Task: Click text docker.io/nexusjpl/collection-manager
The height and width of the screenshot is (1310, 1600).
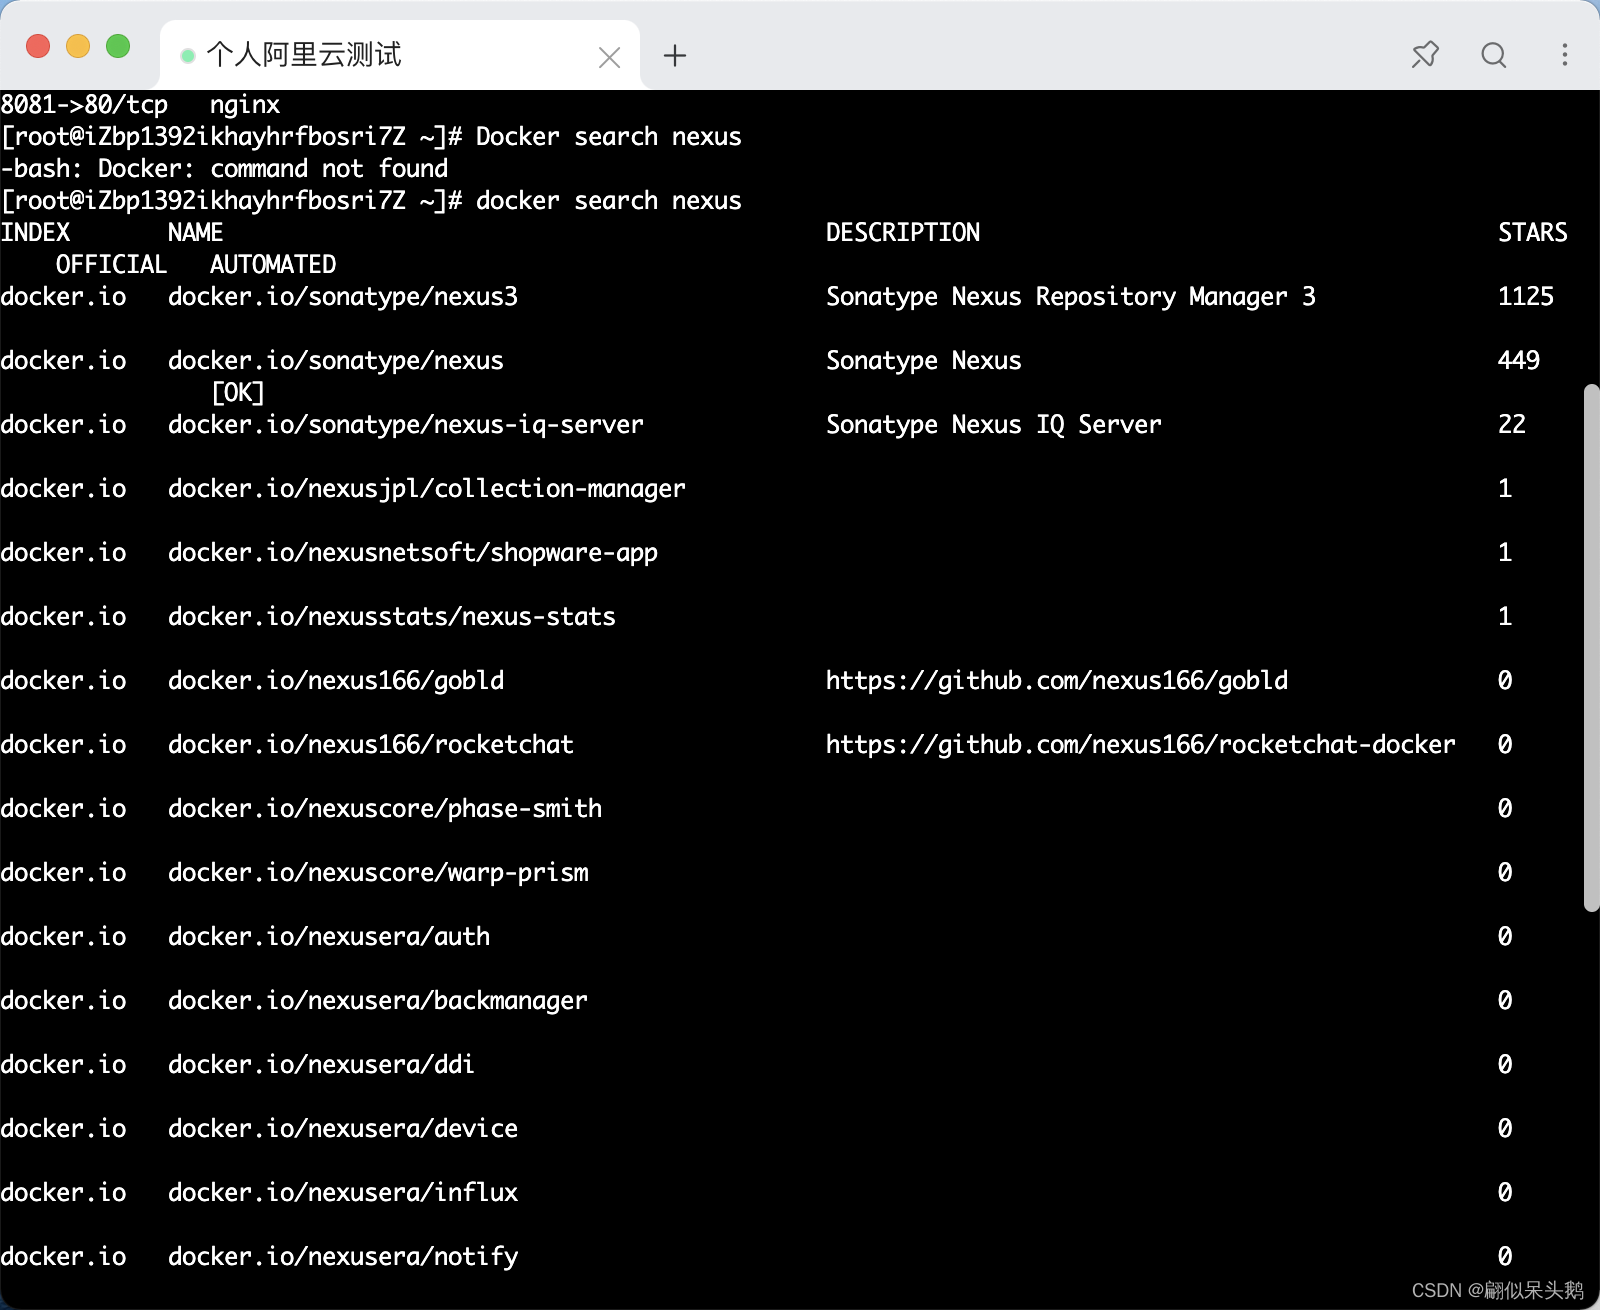Action: click(427, 489)
